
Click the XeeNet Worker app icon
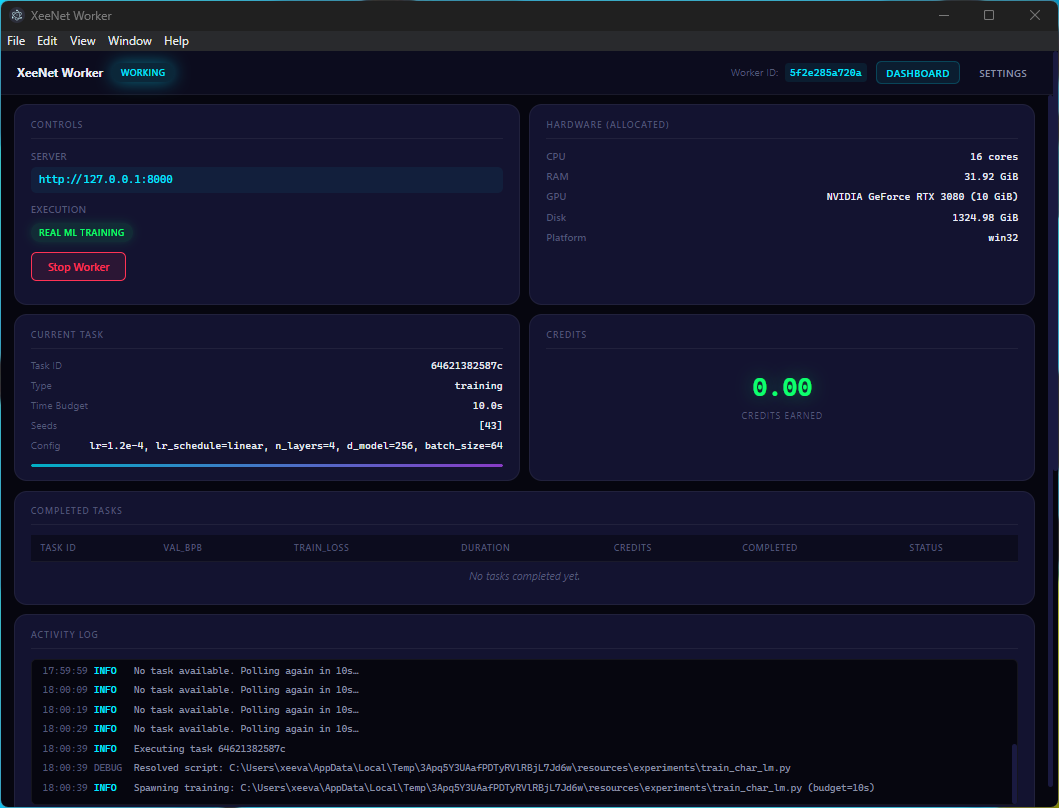[x=15, y=15]
